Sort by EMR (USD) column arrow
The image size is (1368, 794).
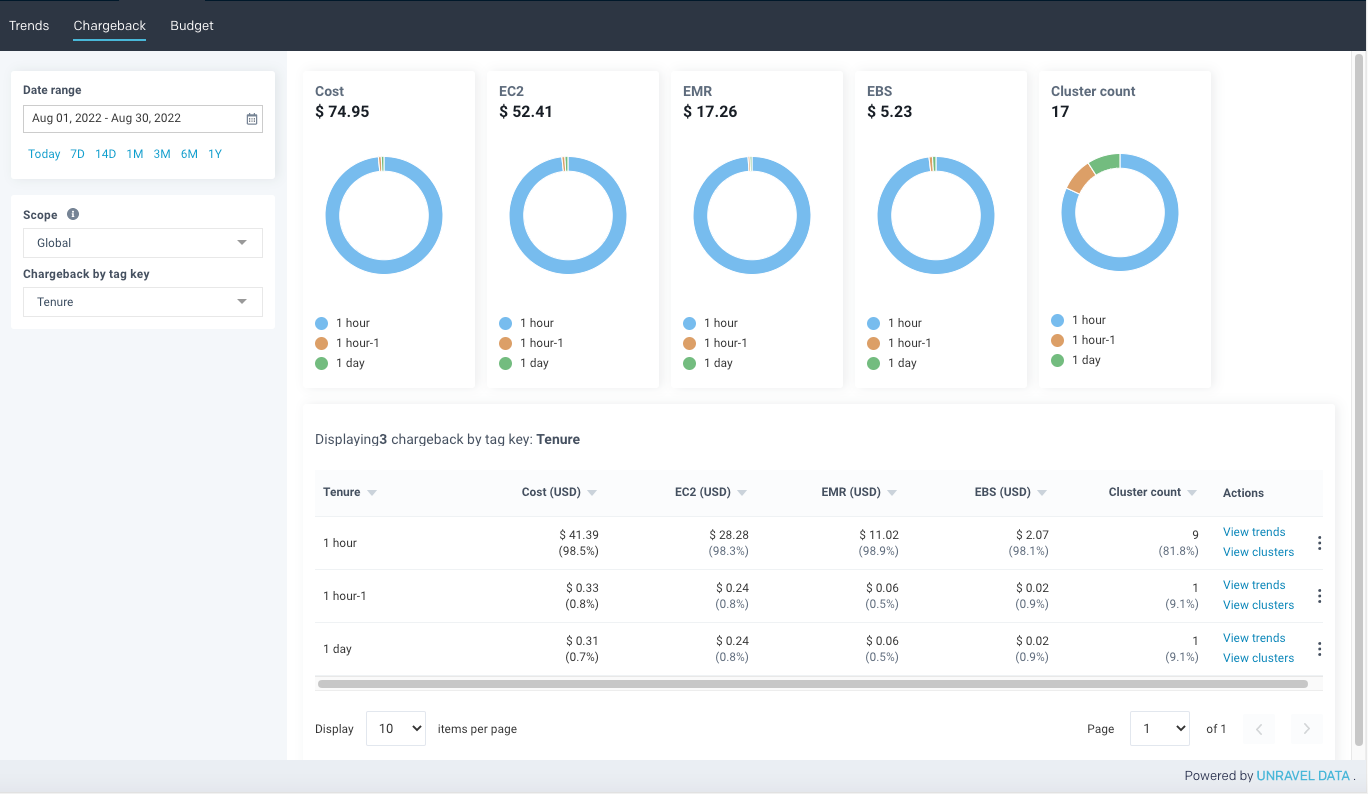(x=892, y=493)
